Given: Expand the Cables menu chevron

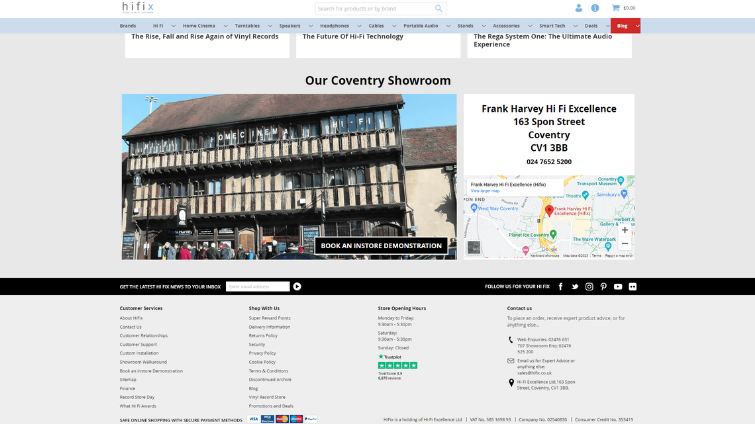Looking at the screenshot, I should coord(394,26).
